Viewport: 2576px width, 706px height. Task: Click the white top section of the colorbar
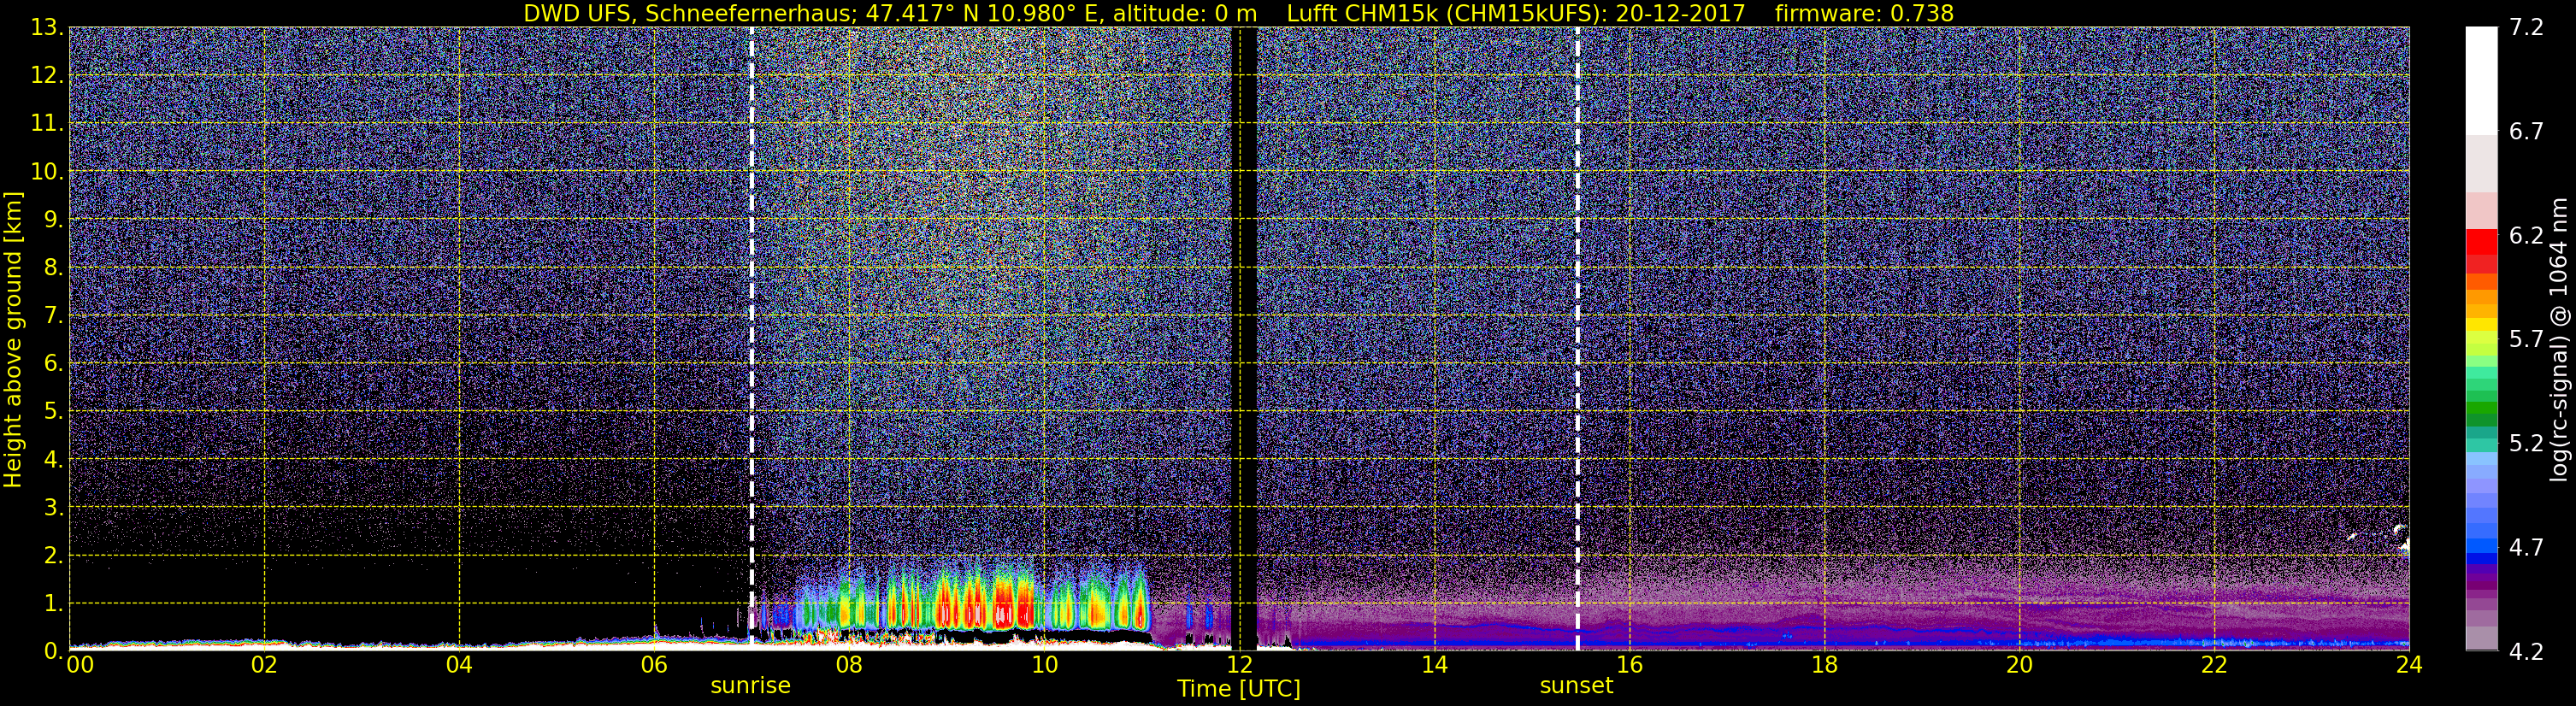pos(2481,80)
